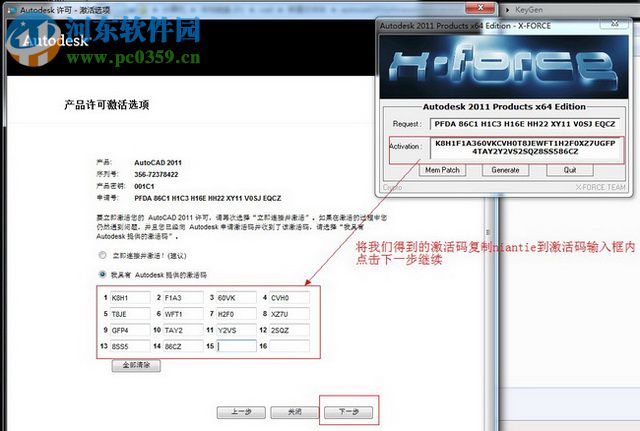Screen dimensions: 640x431
Task: Click the Back (上一步) button
Action: [241, 412]
